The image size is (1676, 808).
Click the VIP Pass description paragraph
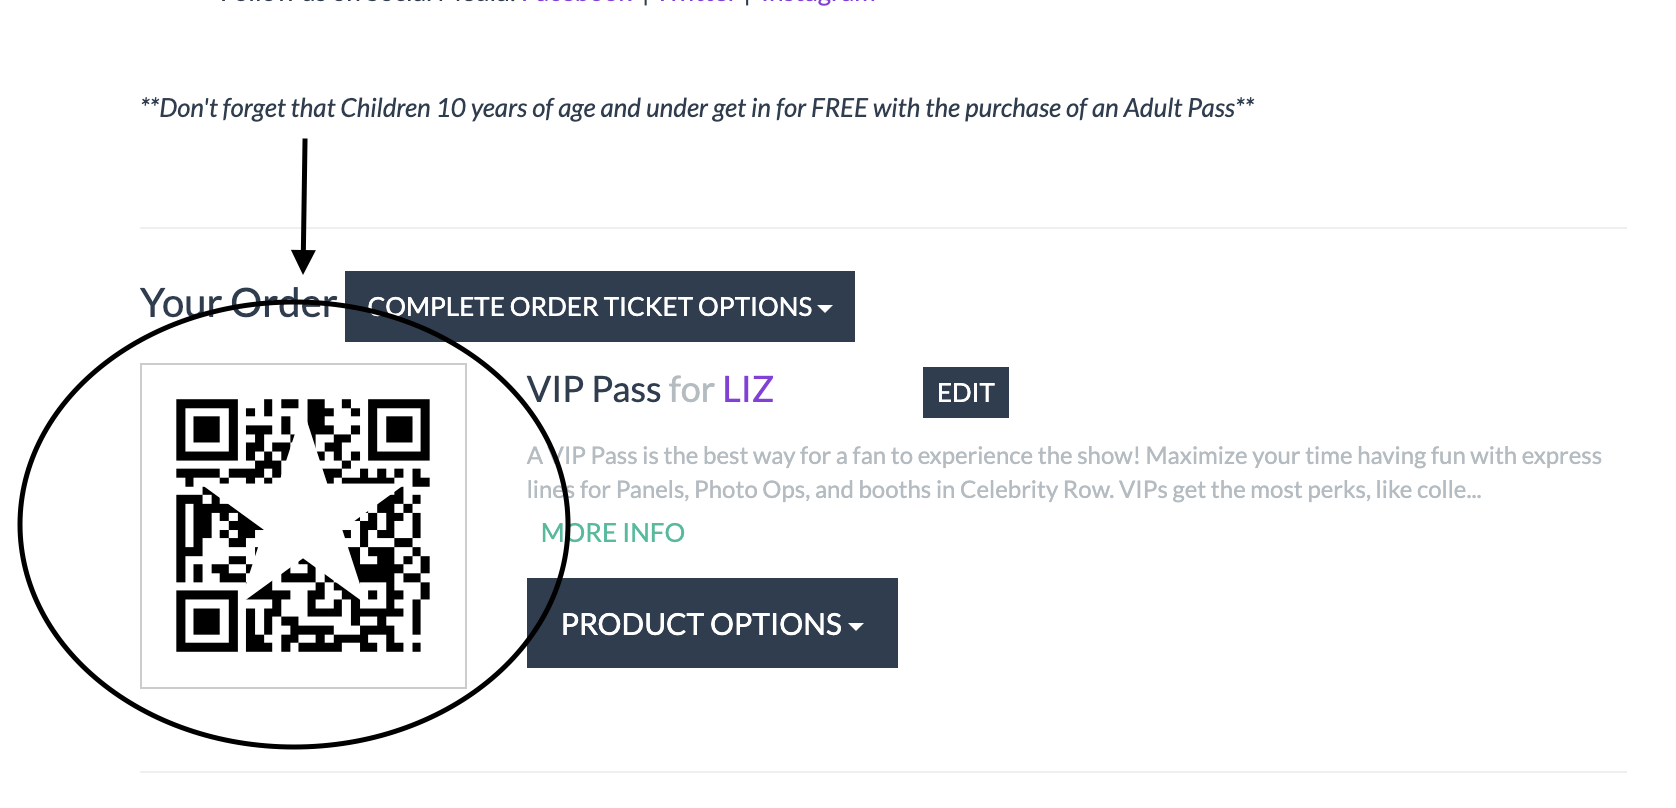(x=1064, y=473)
